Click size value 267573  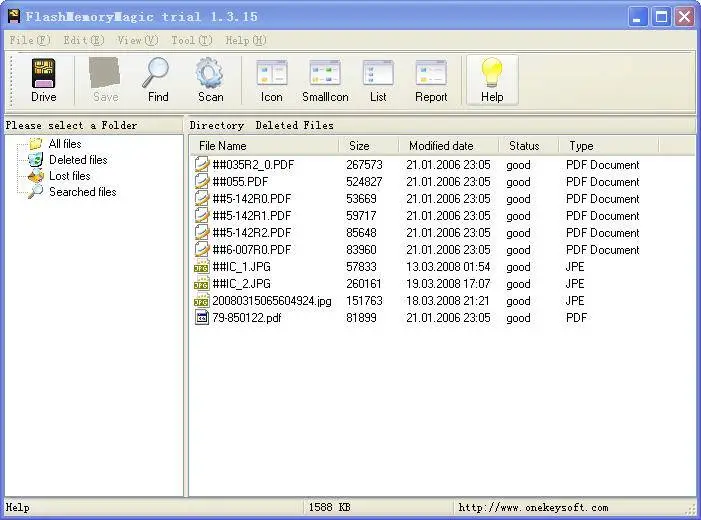[364, 165]
